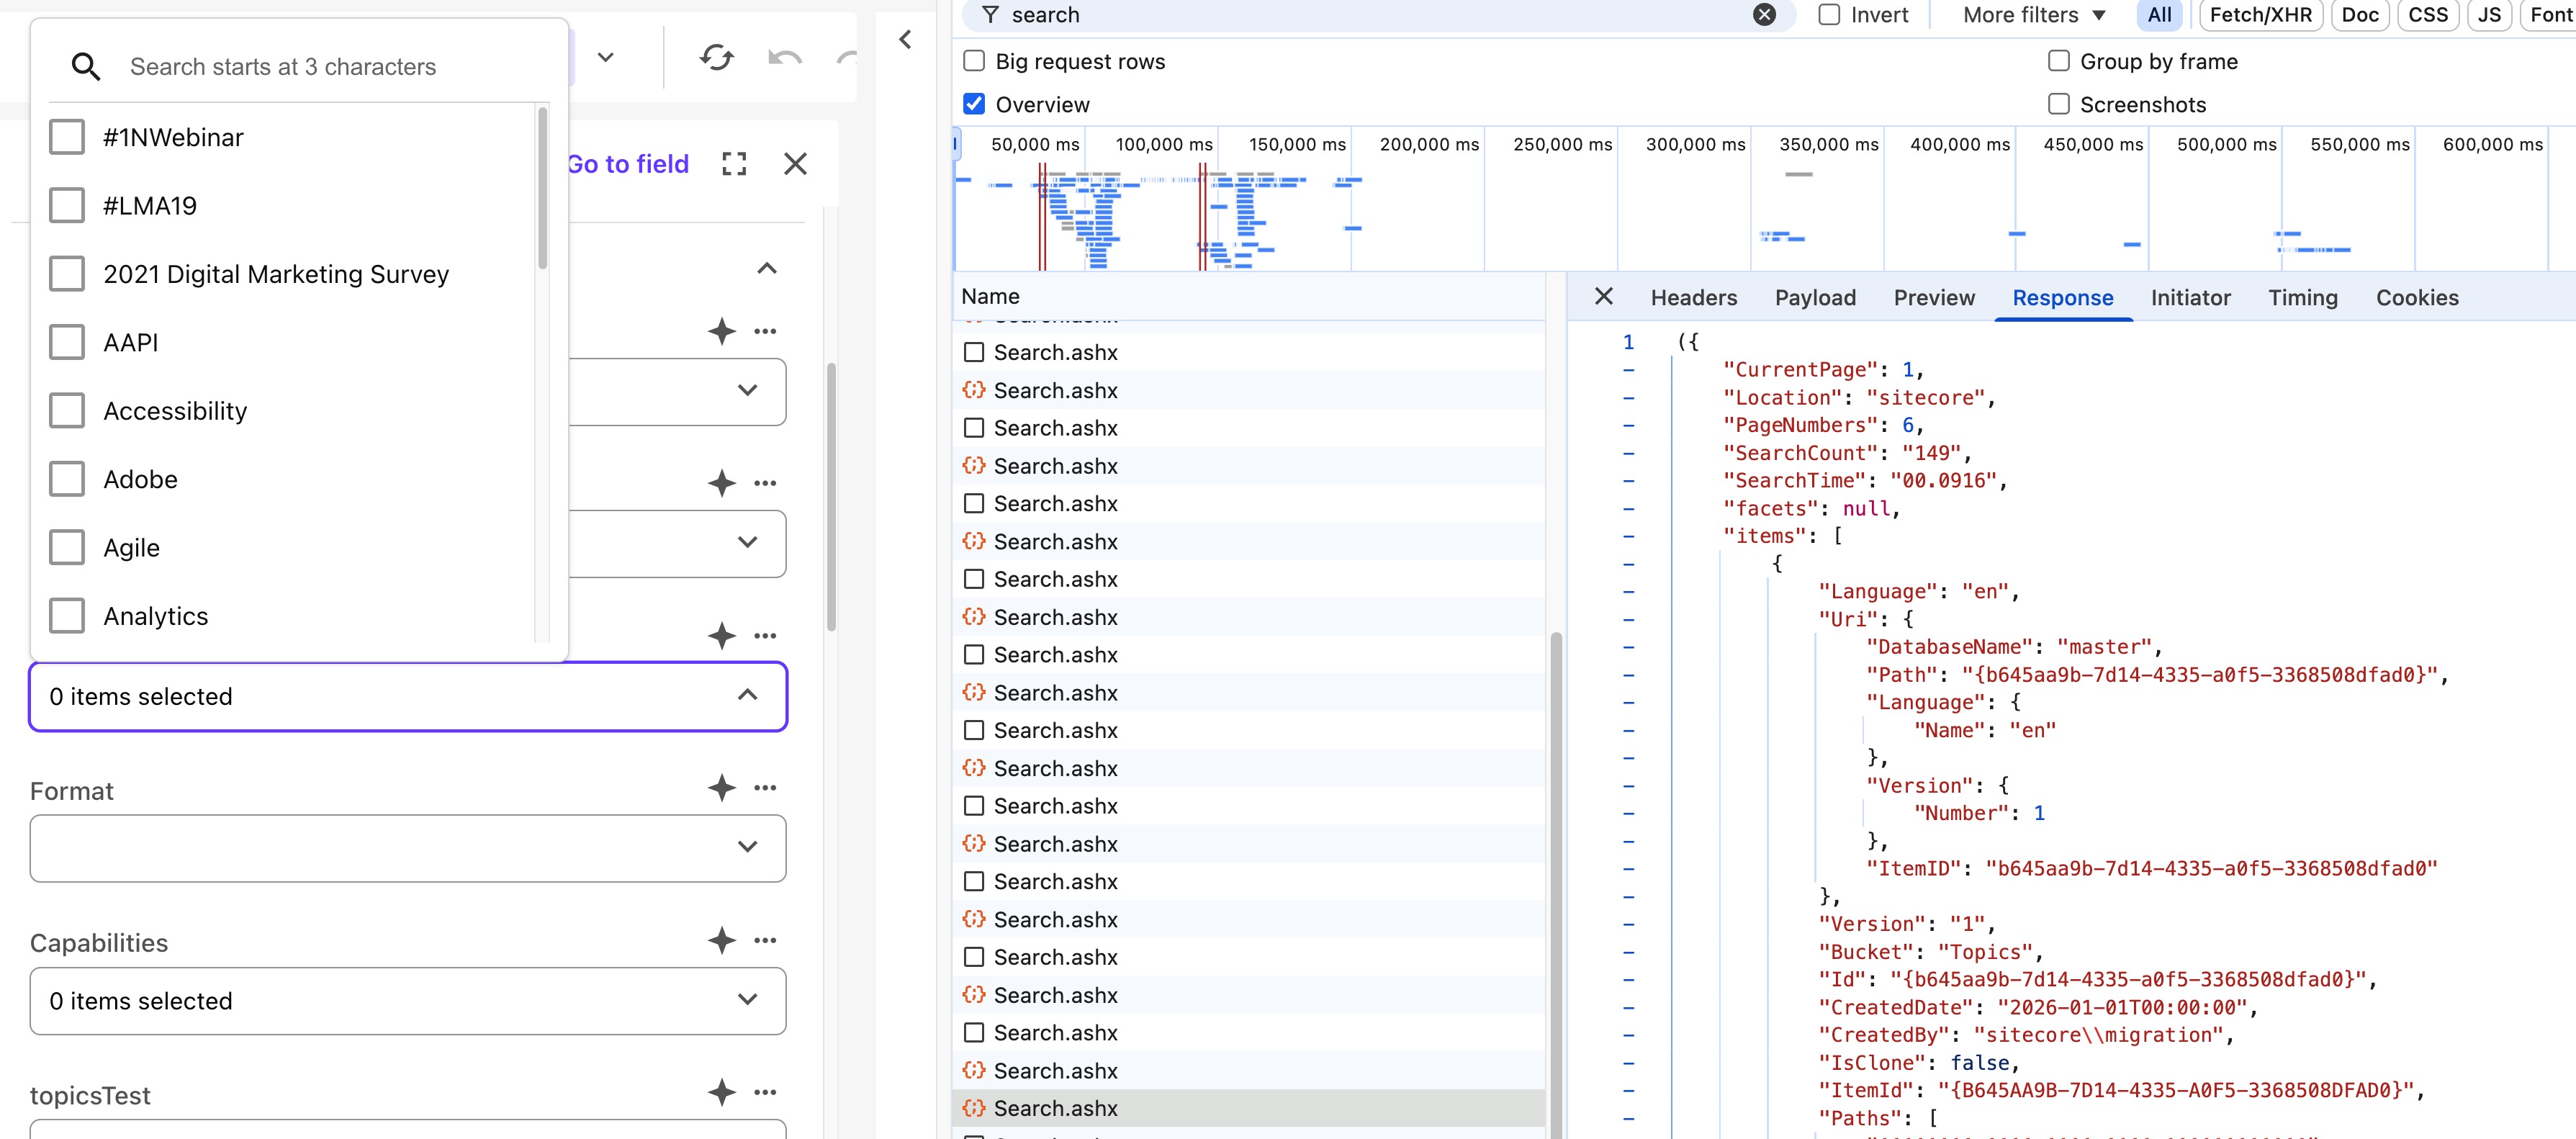
Task: Open more options dots next to topicsTest
Action: pos(765,1092)
